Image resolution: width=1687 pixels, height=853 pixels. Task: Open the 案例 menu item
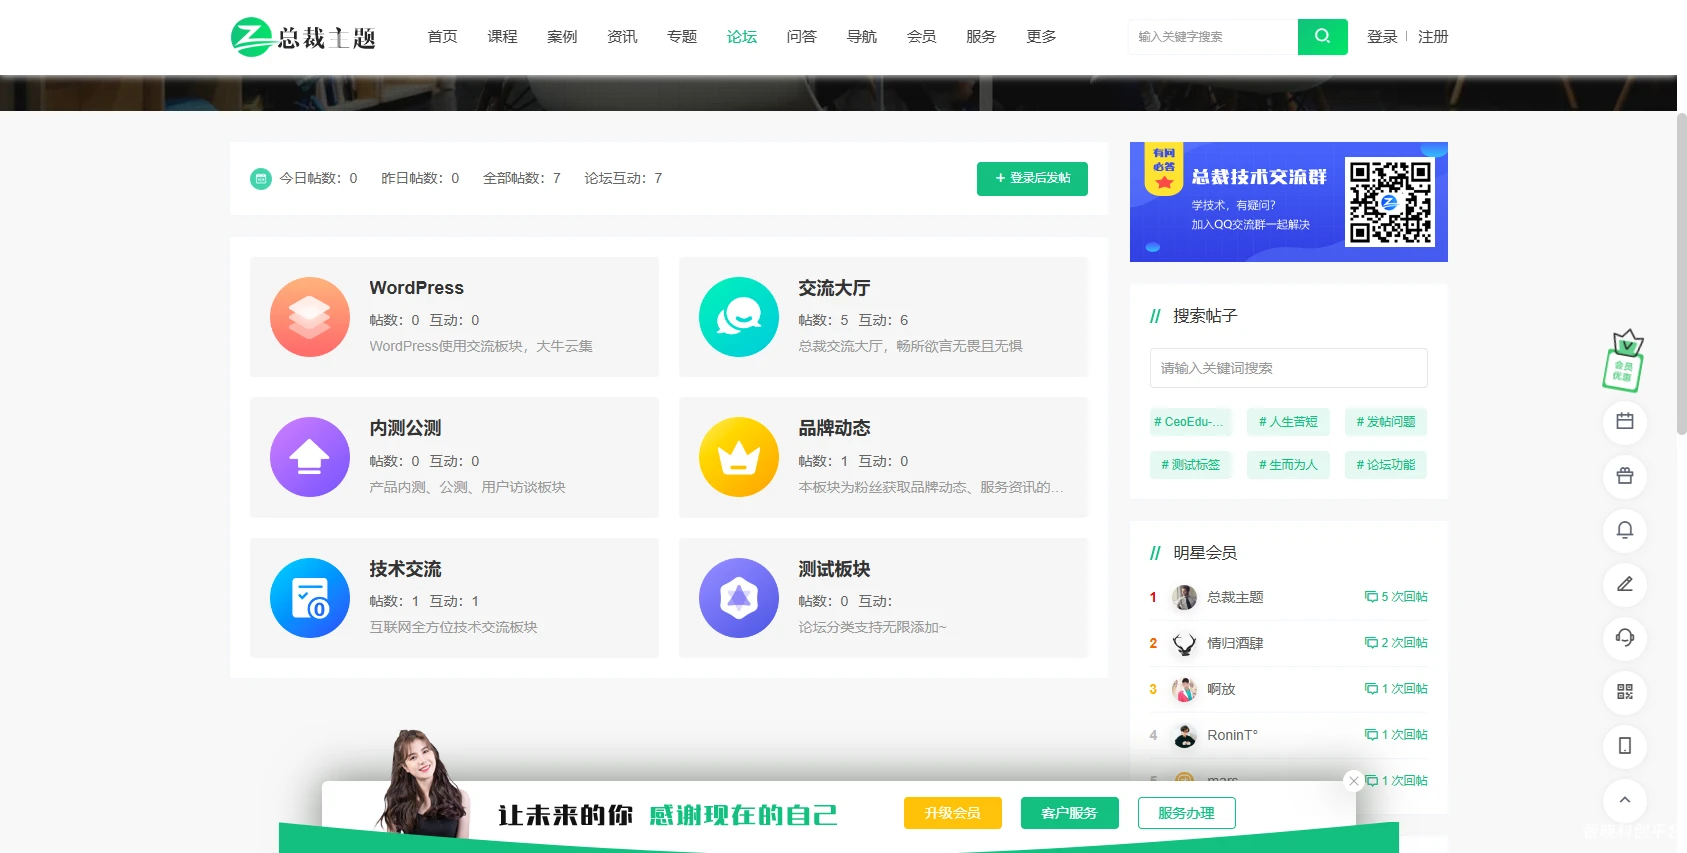point(562,37)
